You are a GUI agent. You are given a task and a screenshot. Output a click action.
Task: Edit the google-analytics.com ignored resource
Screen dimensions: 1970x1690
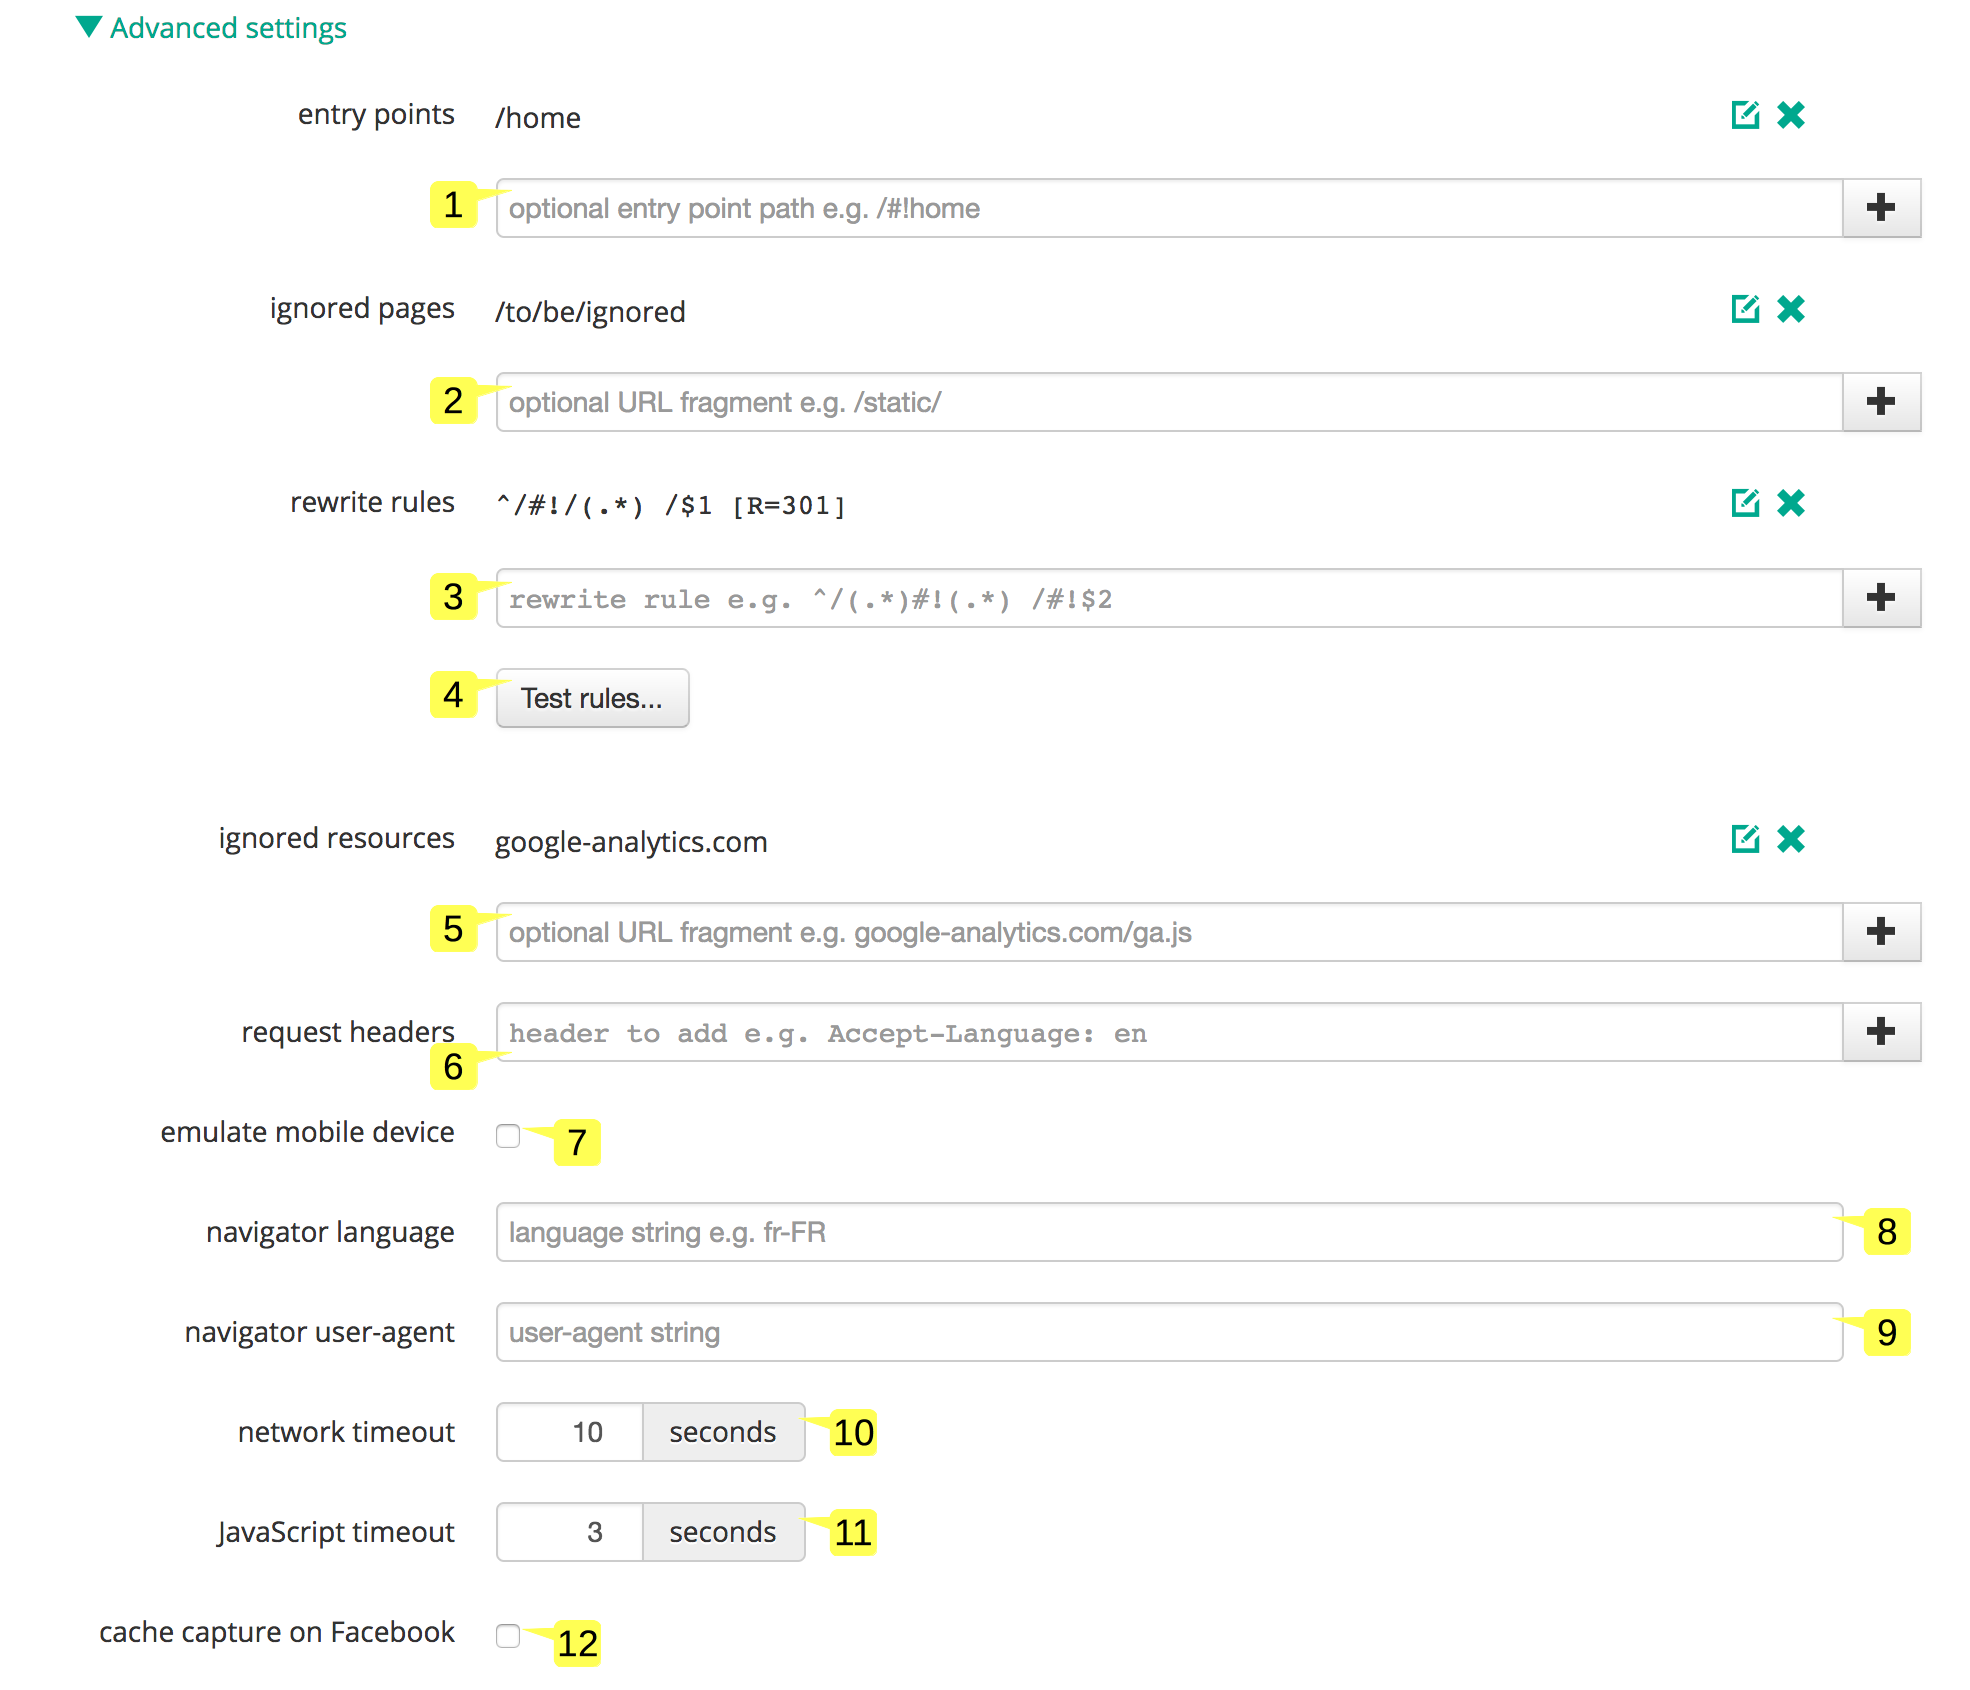click(1745, 840)
